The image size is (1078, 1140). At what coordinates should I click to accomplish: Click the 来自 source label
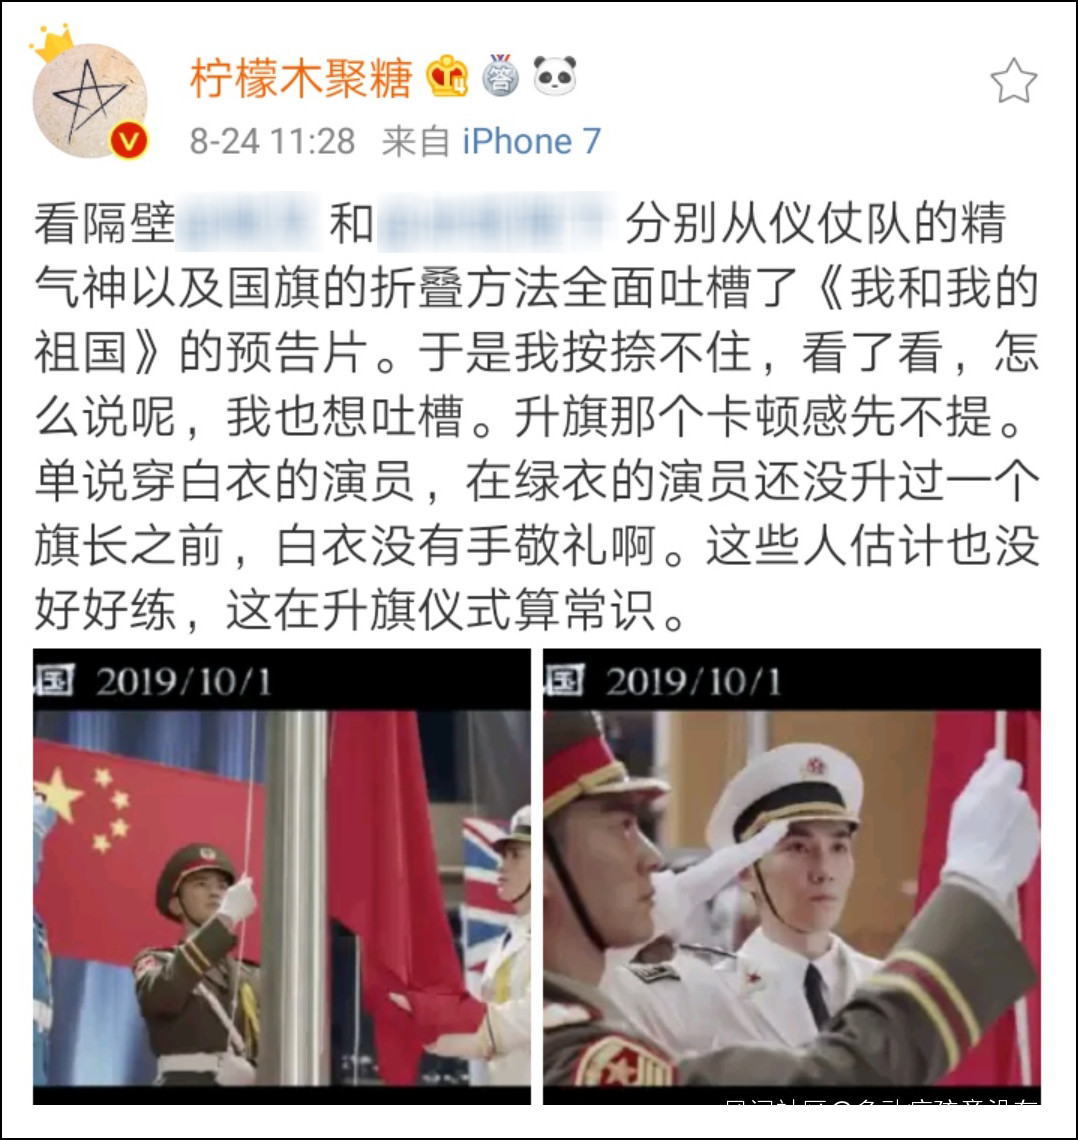416,141
